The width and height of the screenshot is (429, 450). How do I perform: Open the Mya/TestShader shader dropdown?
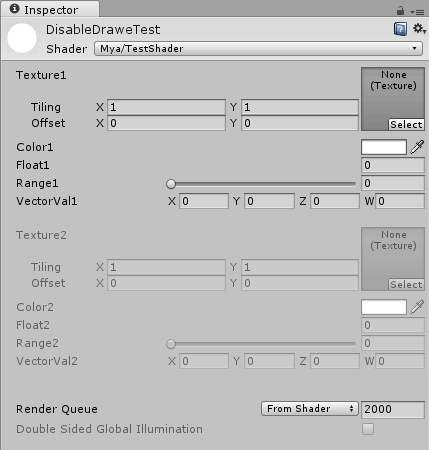[258, 49]
